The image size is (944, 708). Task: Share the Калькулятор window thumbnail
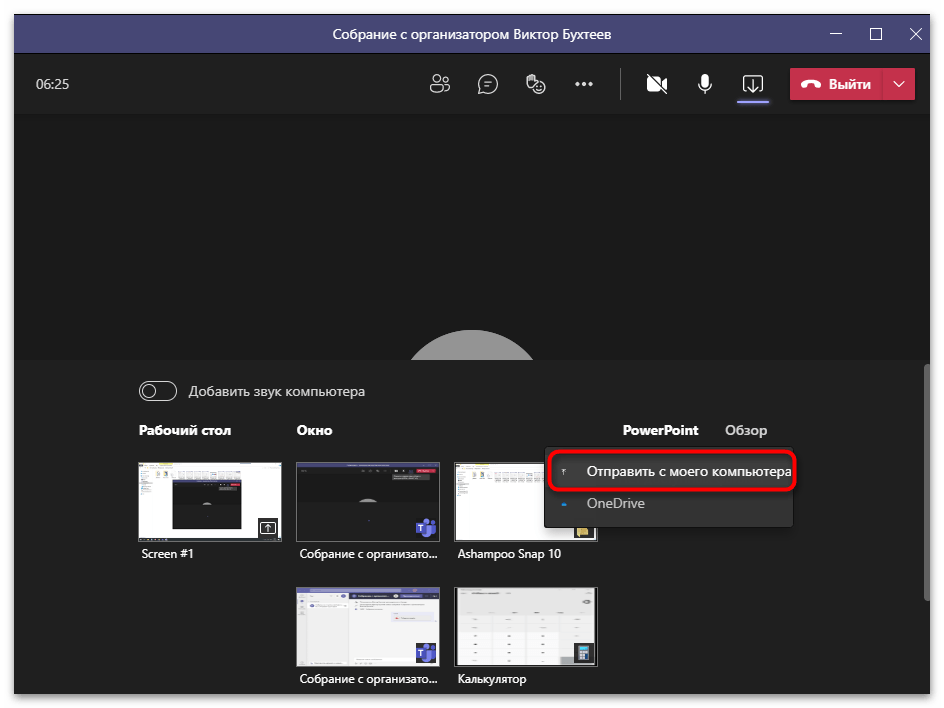pos(525,626)
